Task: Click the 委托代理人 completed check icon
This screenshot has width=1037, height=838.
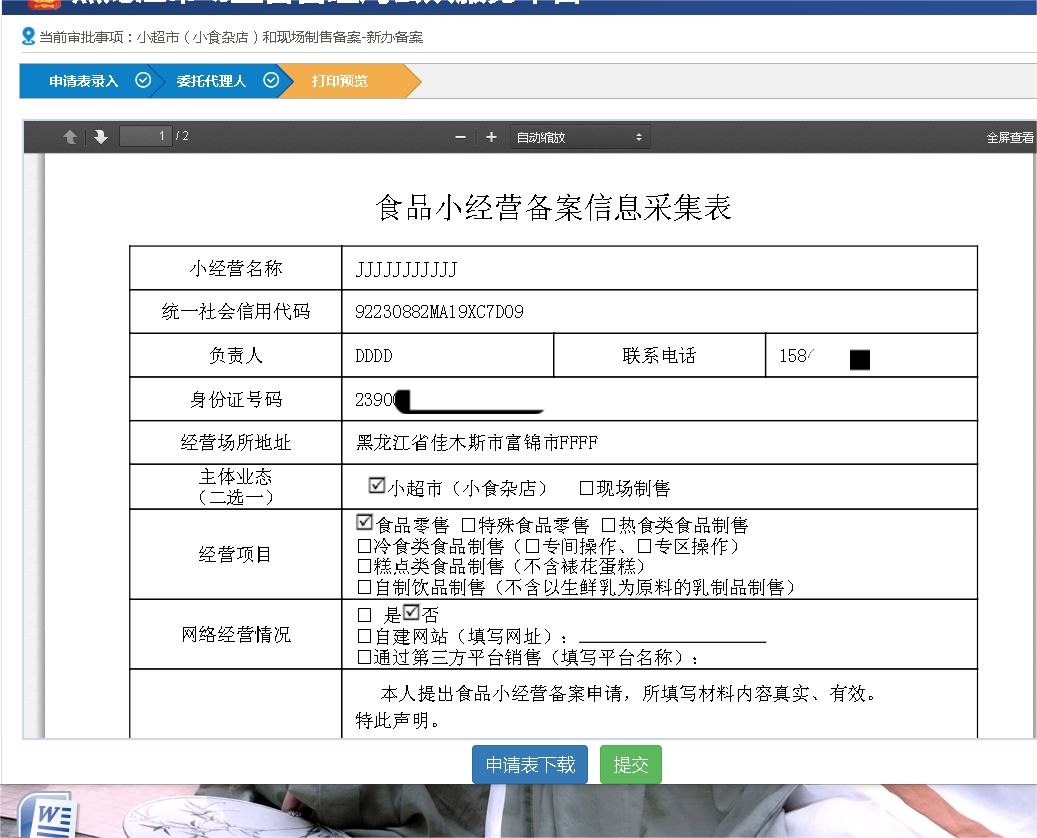Action: [271, 81]
